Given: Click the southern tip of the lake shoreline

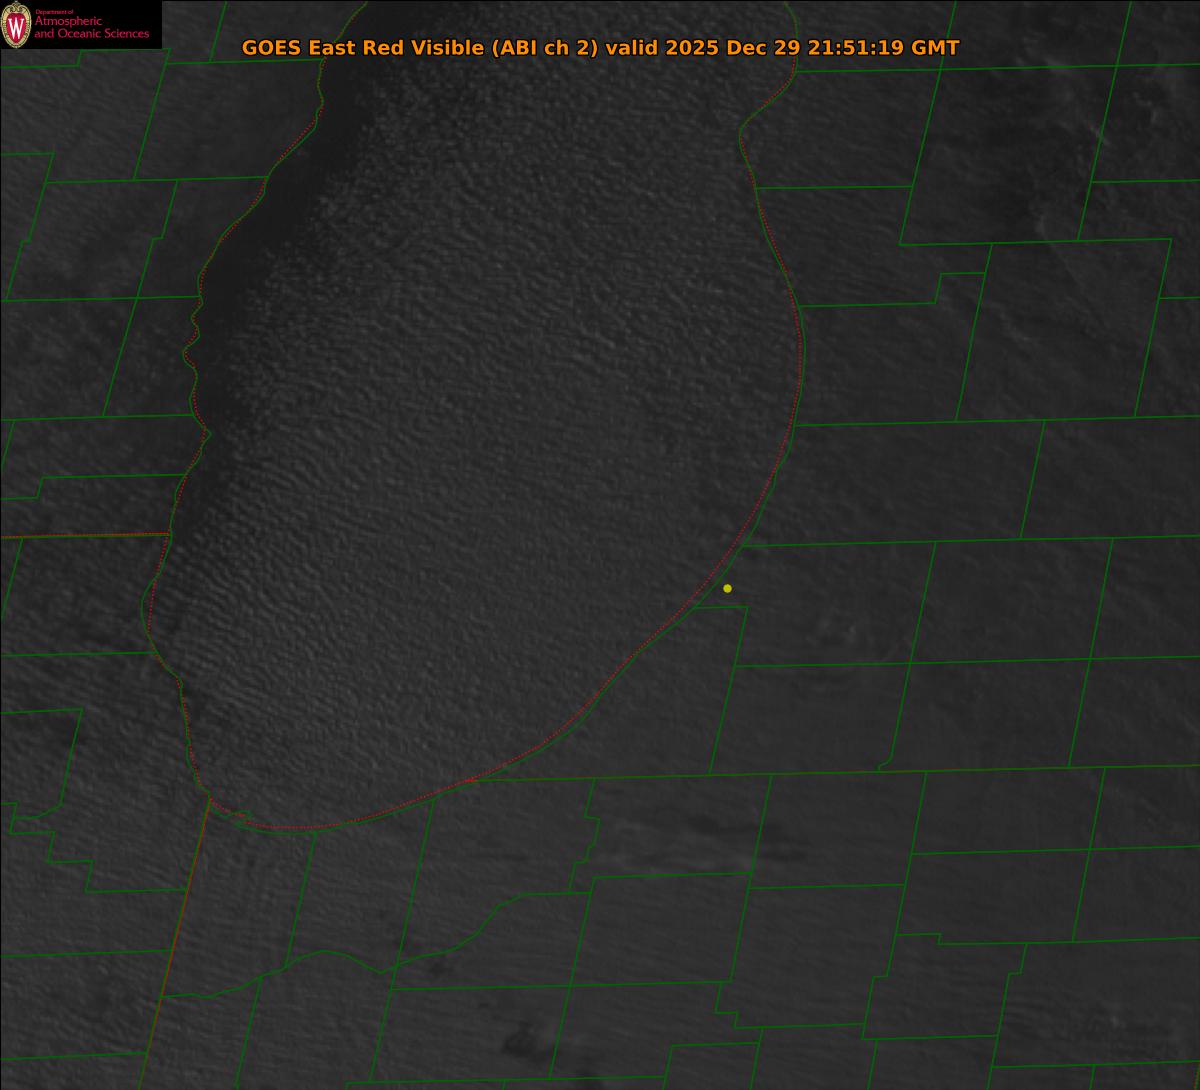Looking at the screenshot, I should (300, 828).
